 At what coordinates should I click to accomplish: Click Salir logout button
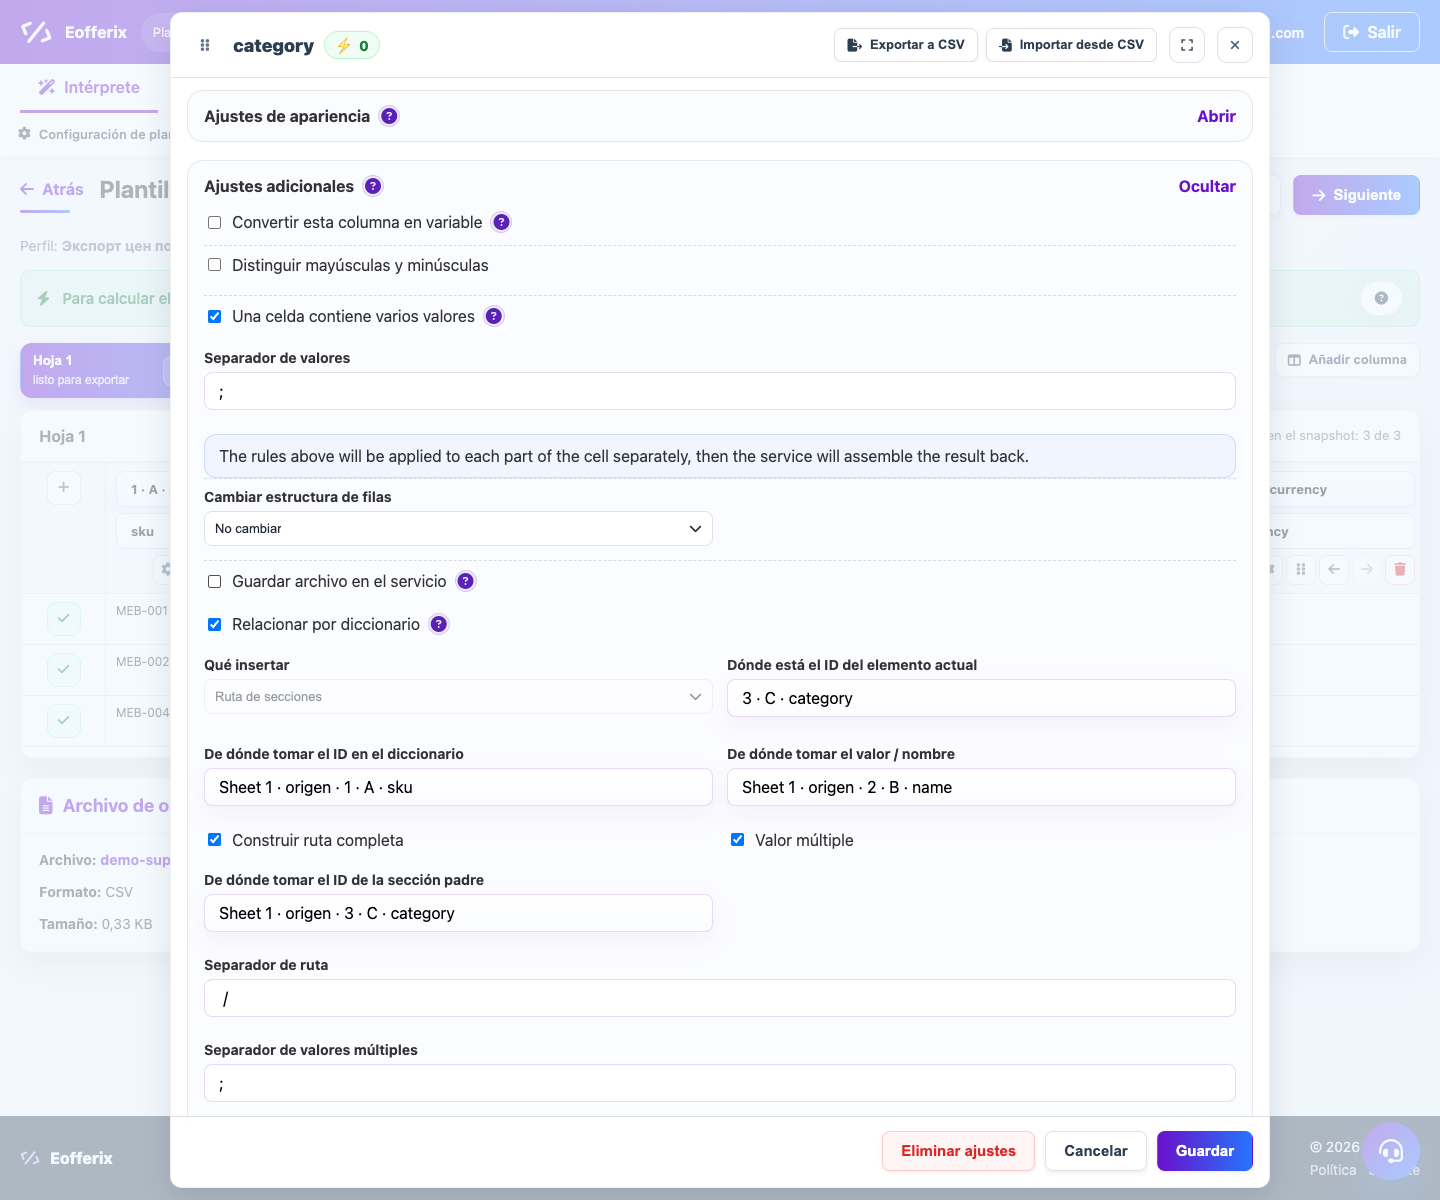1372,32
